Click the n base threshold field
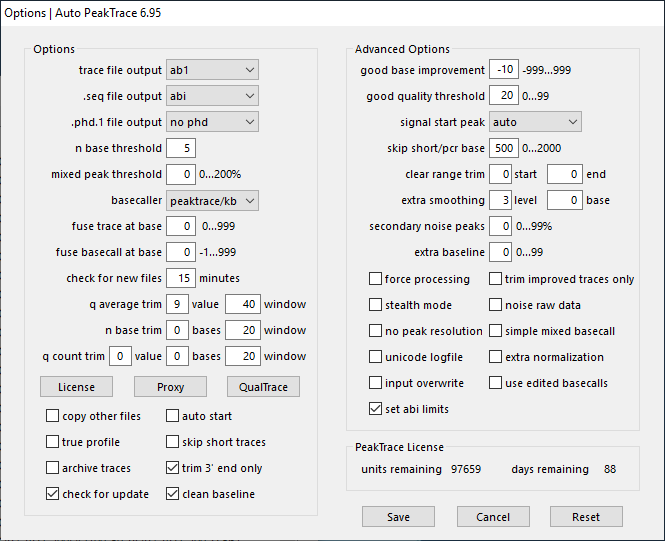This screenshot has width=665, height=541. 181,148
